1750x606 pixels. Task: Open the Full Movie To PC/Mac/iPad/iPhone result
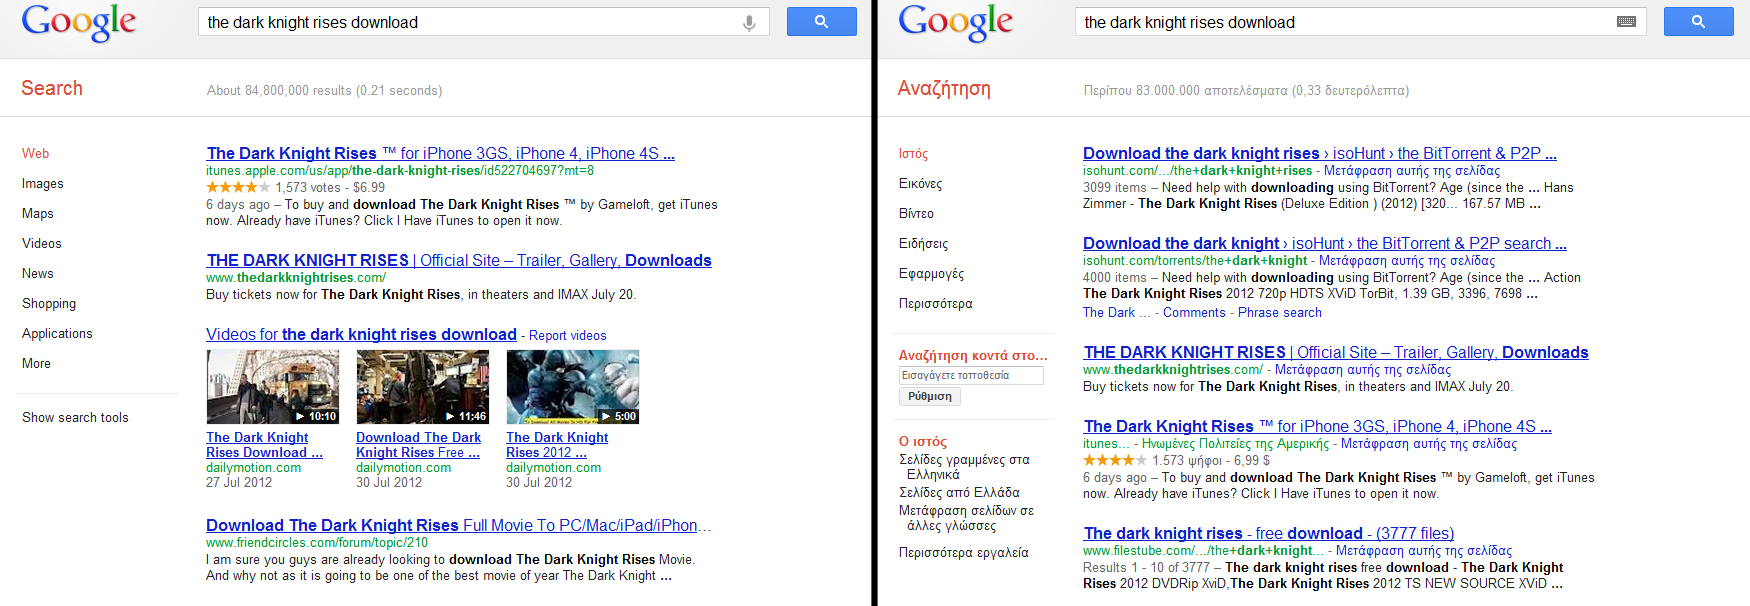tap(459, 525)
